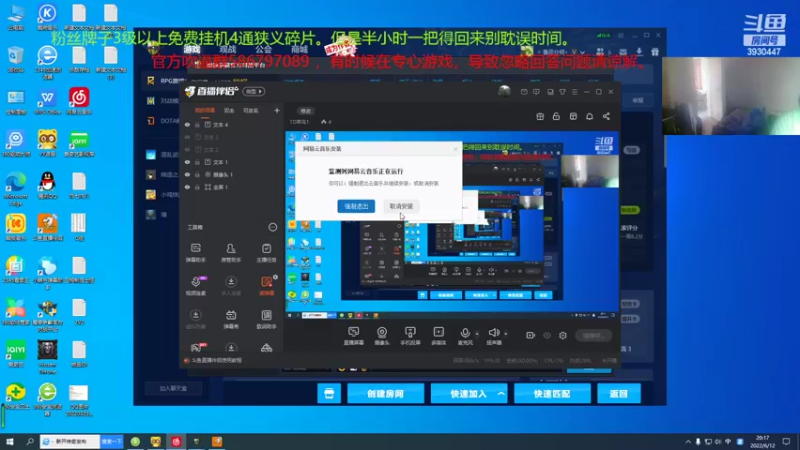Viewport: 800px width, 450px height.
Task: Show the hidden 文本 2 source
Action: pyautogui.click(x=187, y=149)
